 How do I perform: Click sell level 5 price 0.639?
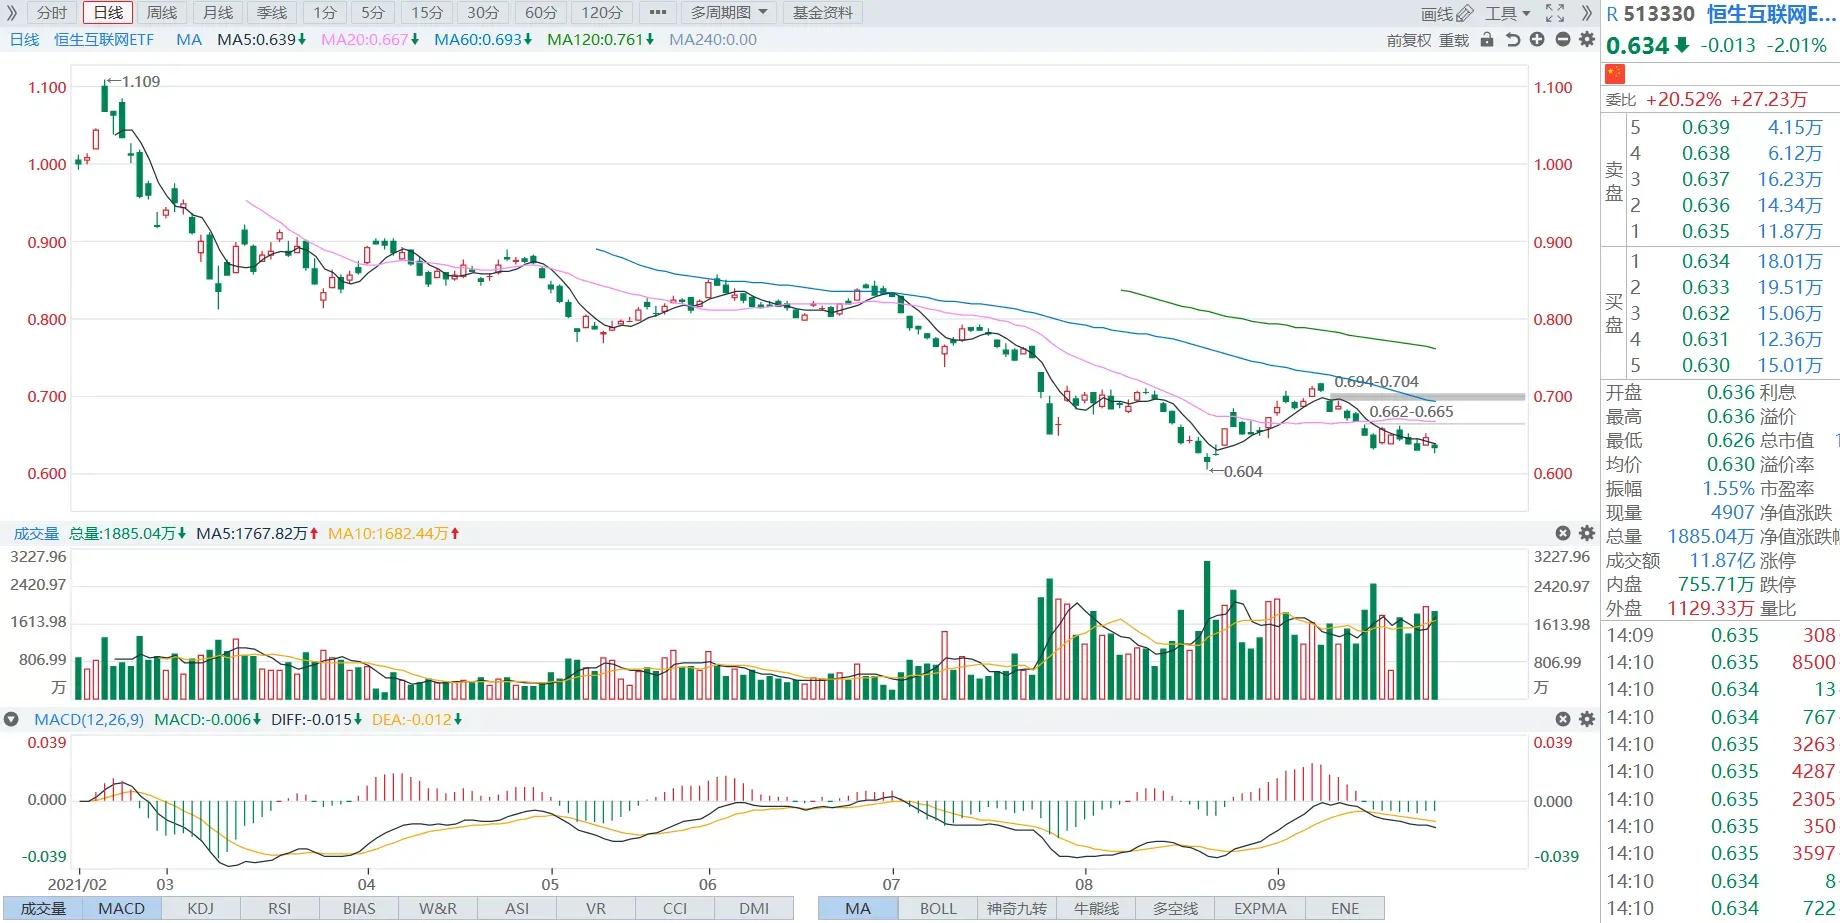(1705, 127)
